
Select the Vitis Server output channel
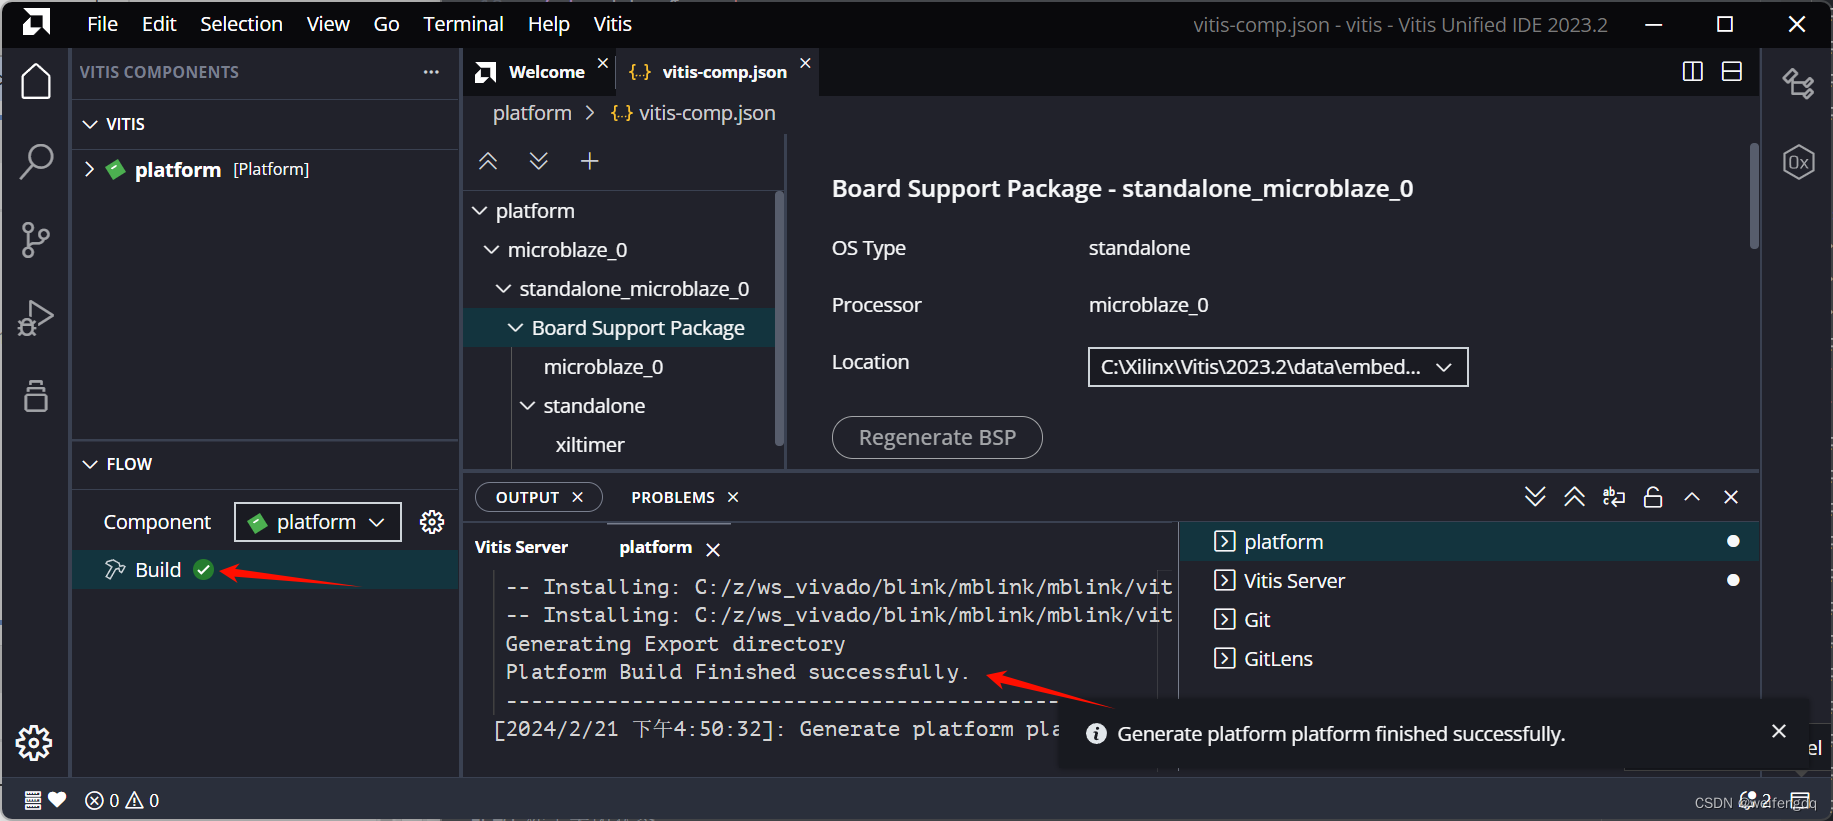[1294, 581]
